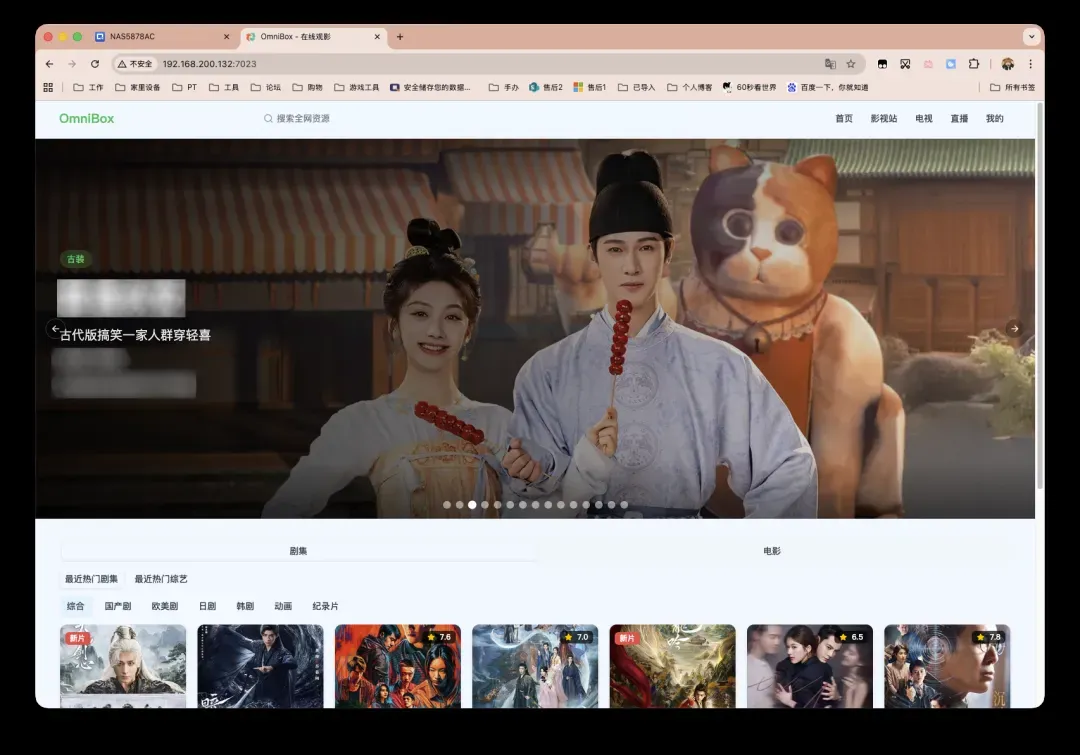Image resolution: width=1080 pixels, height=755 pixels.
Task: Click the OmniBox logo
Action: pyautogui.click(x=86, y=118)
